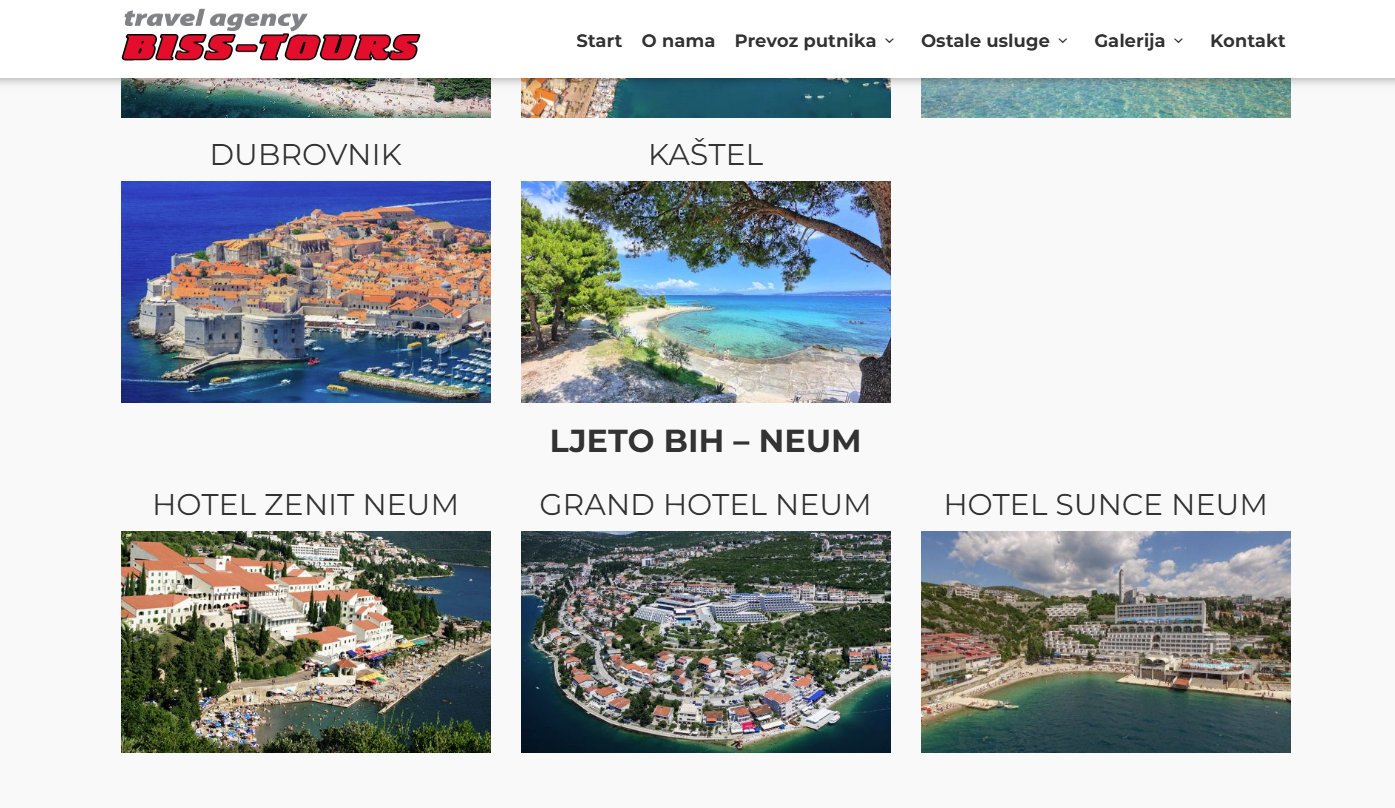Screen dimensions: 1395x808
Task: Open the O nama page
Action: point(678,41)
